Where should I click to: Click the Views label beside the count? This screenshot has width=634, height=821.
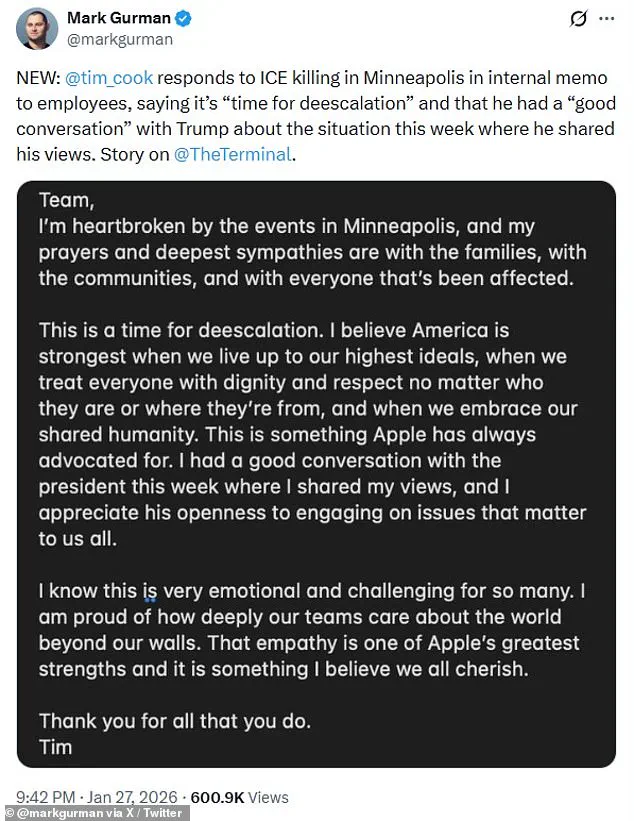pos(268,797)
